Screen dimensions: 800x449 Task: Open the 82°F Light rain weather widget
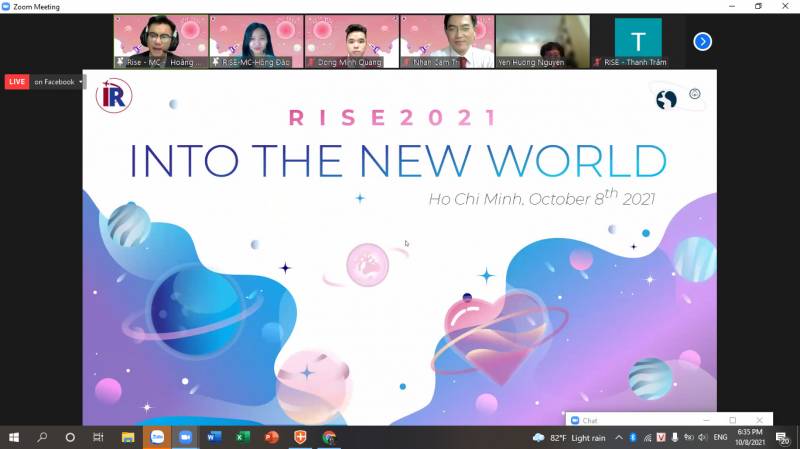coord(569,437)
